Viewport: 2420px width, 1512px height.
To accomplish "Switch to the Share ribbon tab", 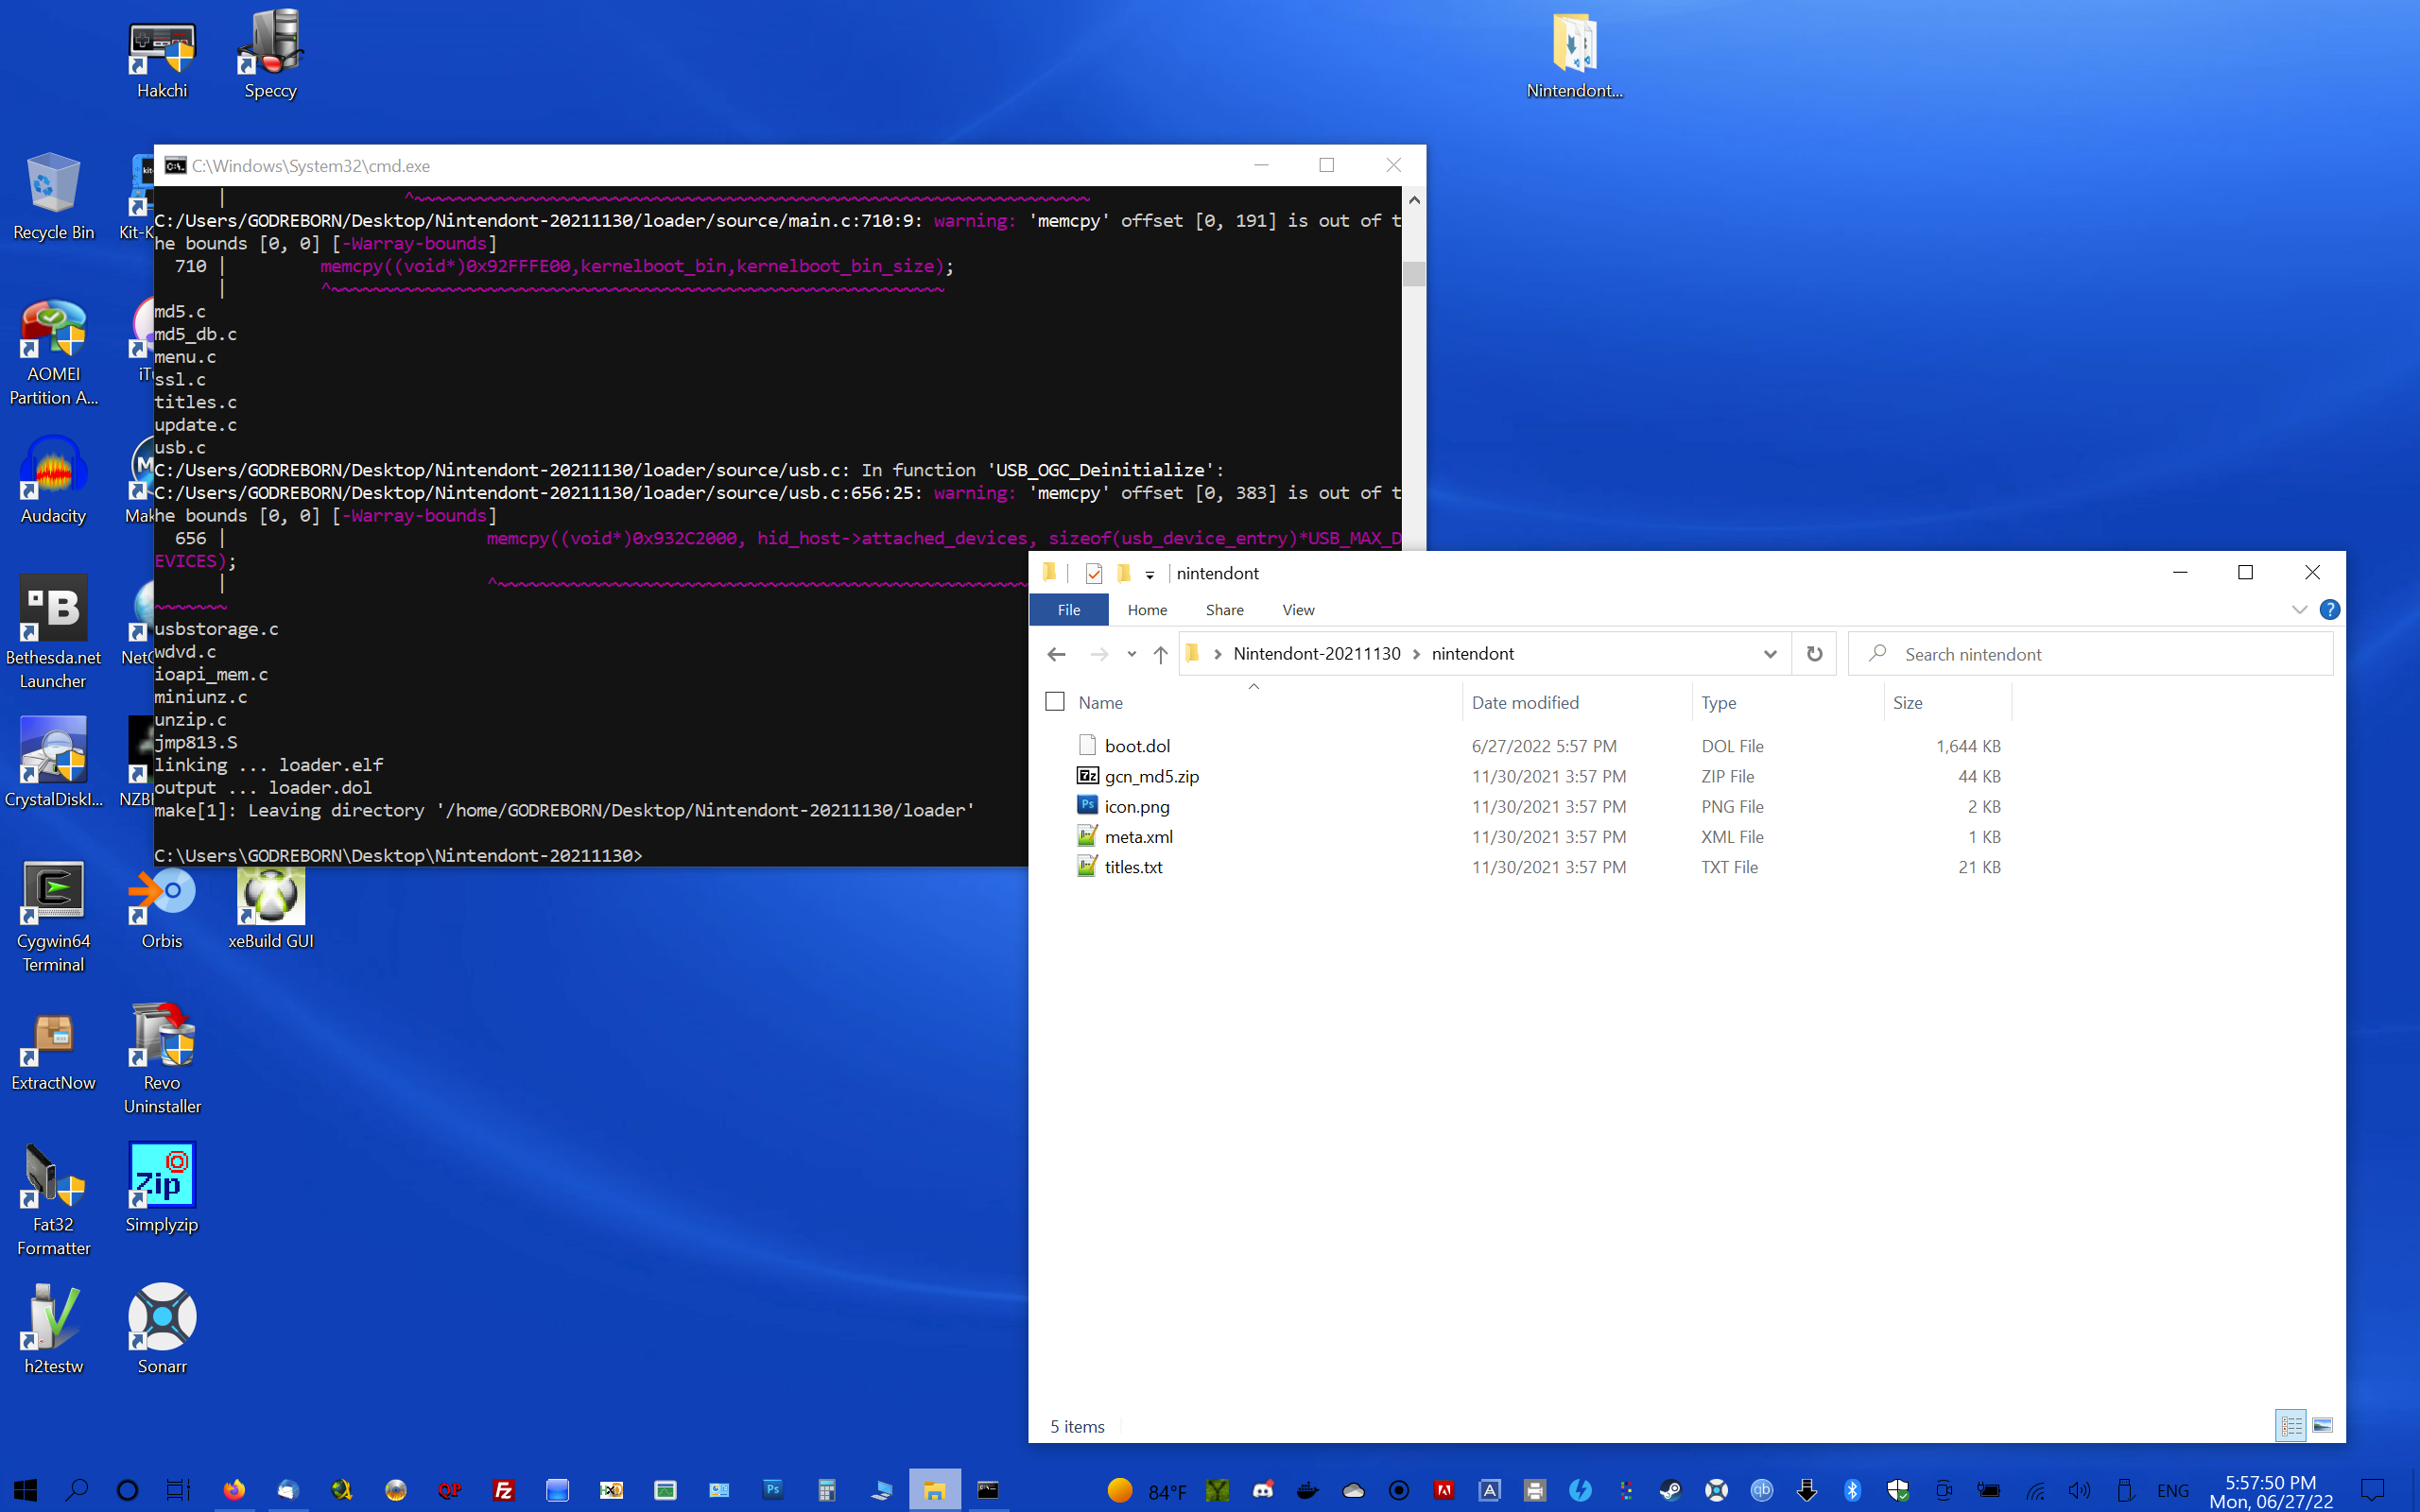I will [x=1225, y=610].
